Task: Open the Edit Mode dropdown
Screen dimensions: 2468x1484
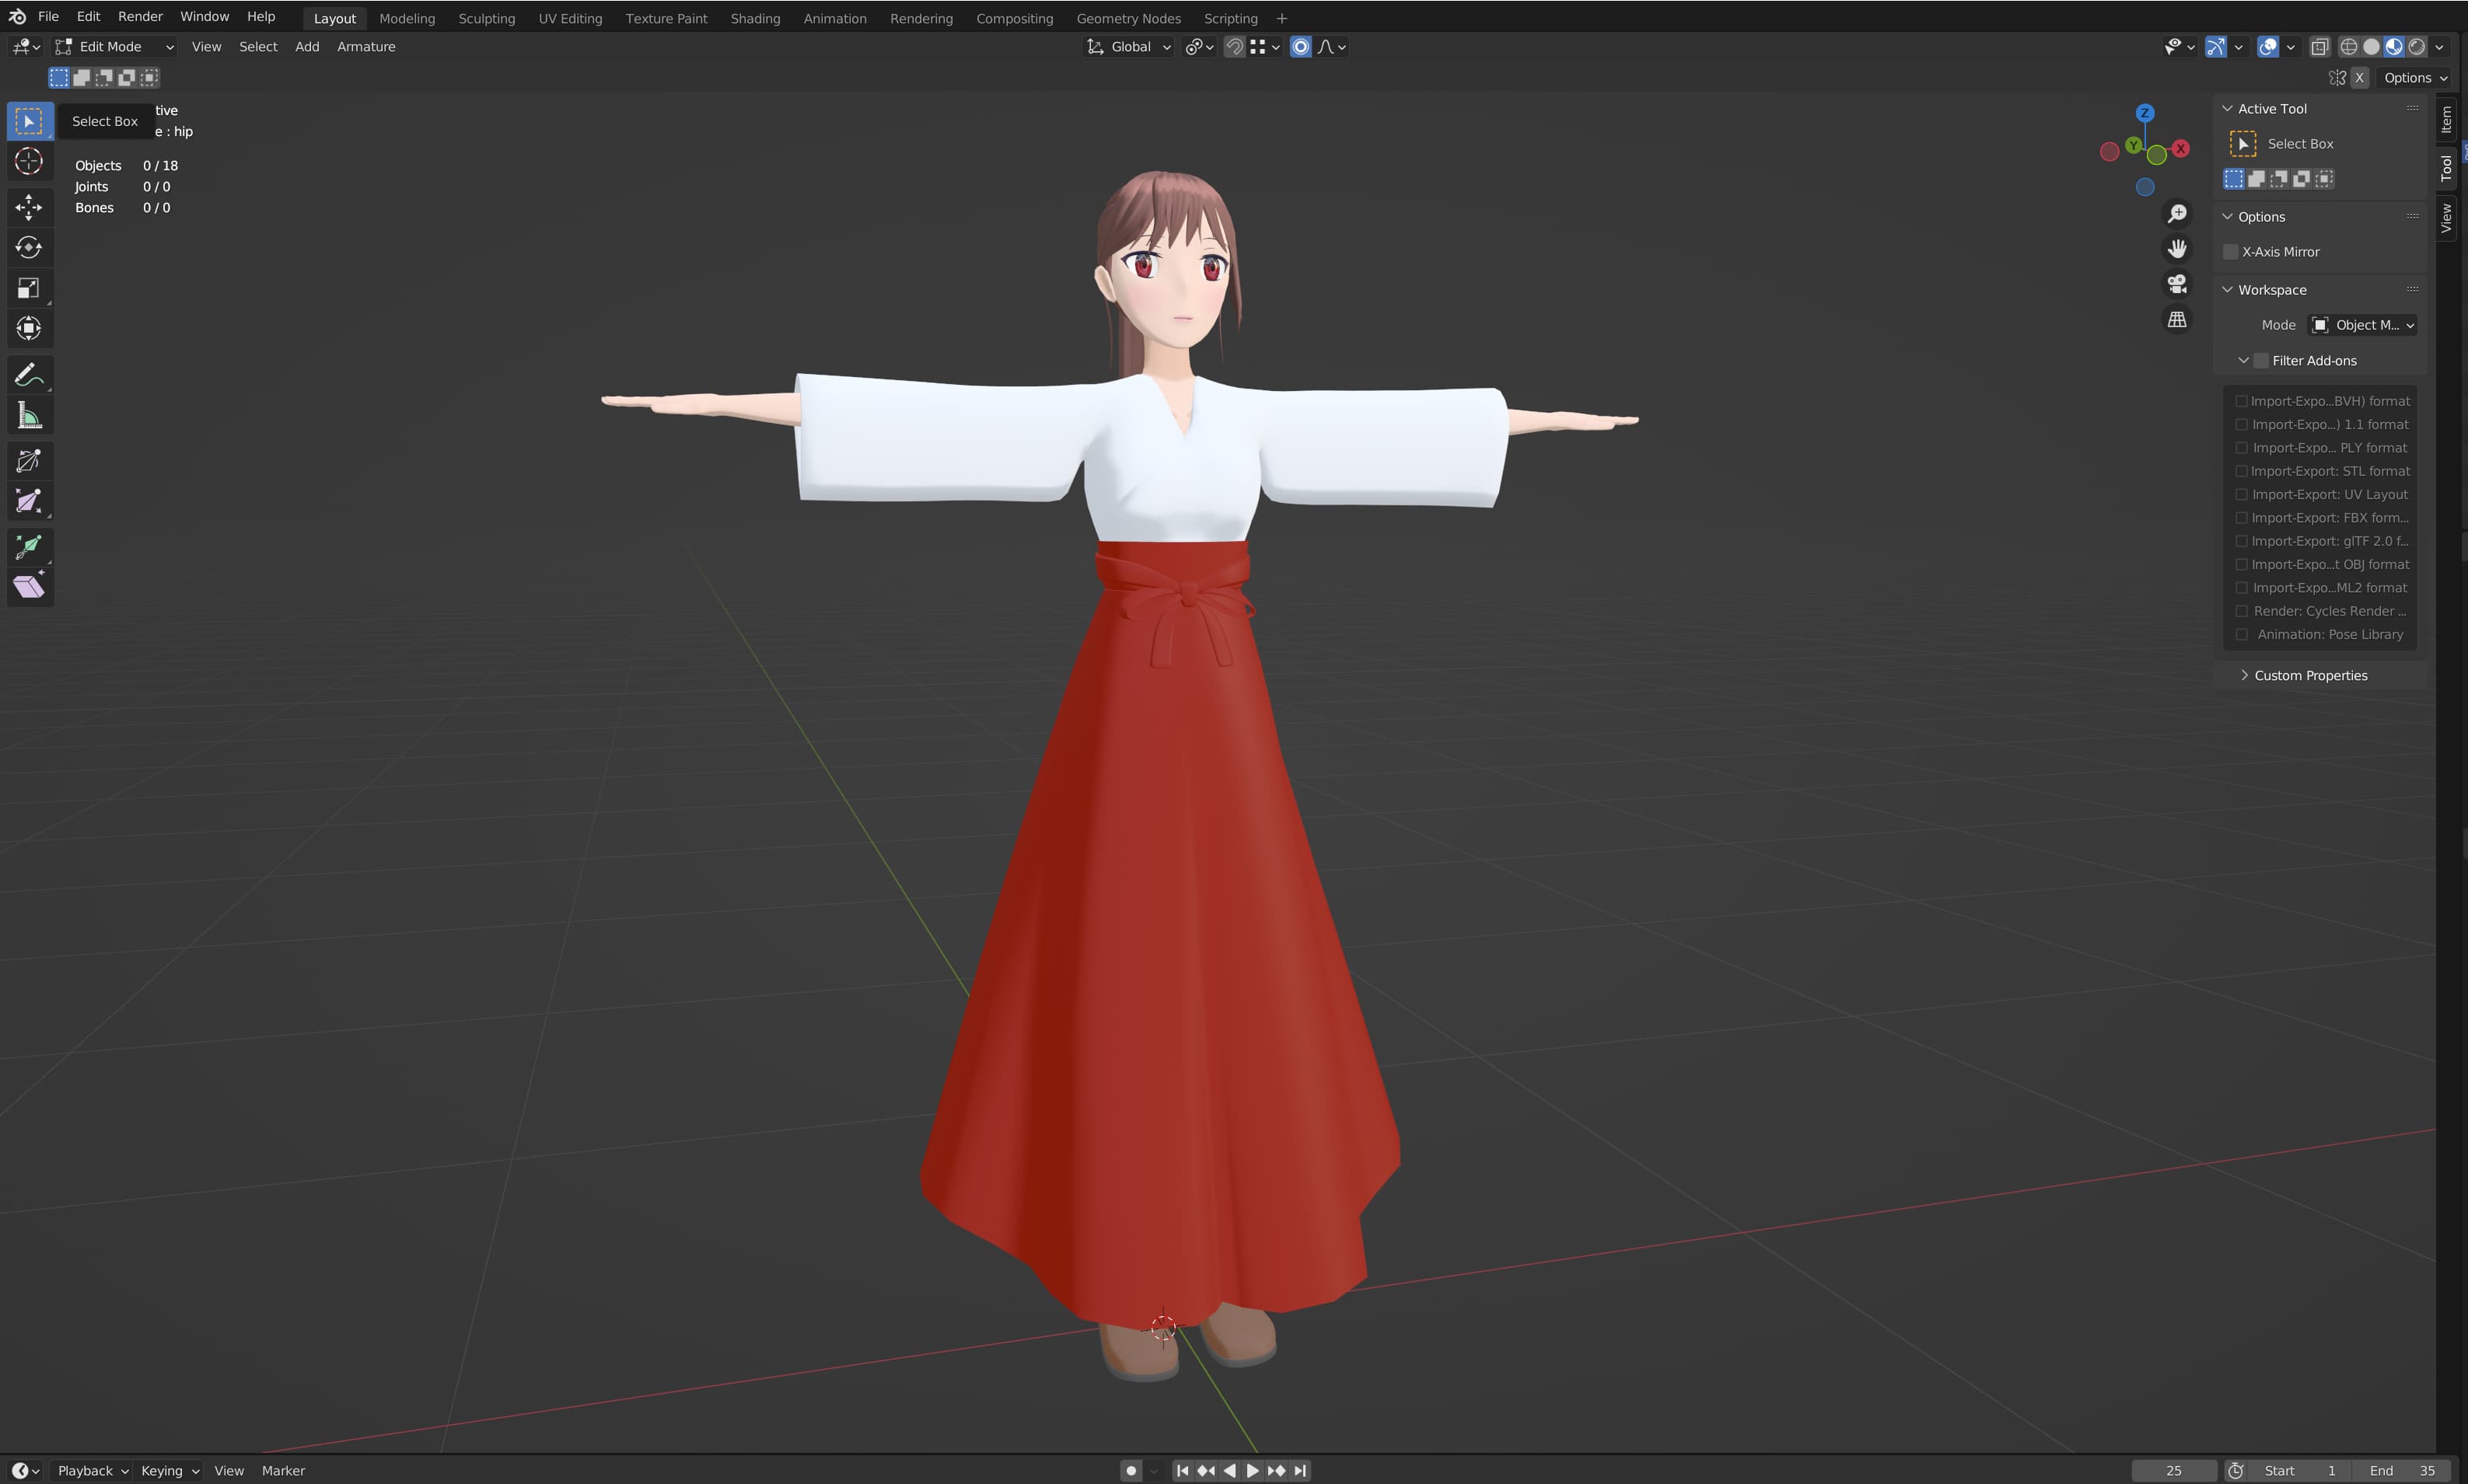Action: pyautogui.click(x=116, y=47)
